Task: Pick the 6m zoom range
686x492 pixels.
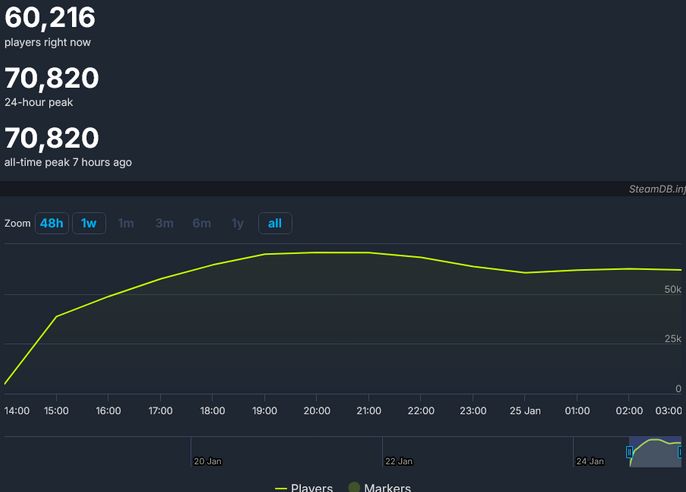Action: tap(202, 223)
